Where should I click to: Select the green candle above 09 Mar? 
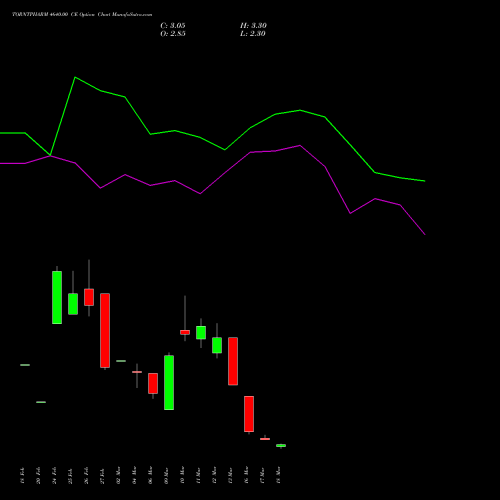click(x=169, y=383)
